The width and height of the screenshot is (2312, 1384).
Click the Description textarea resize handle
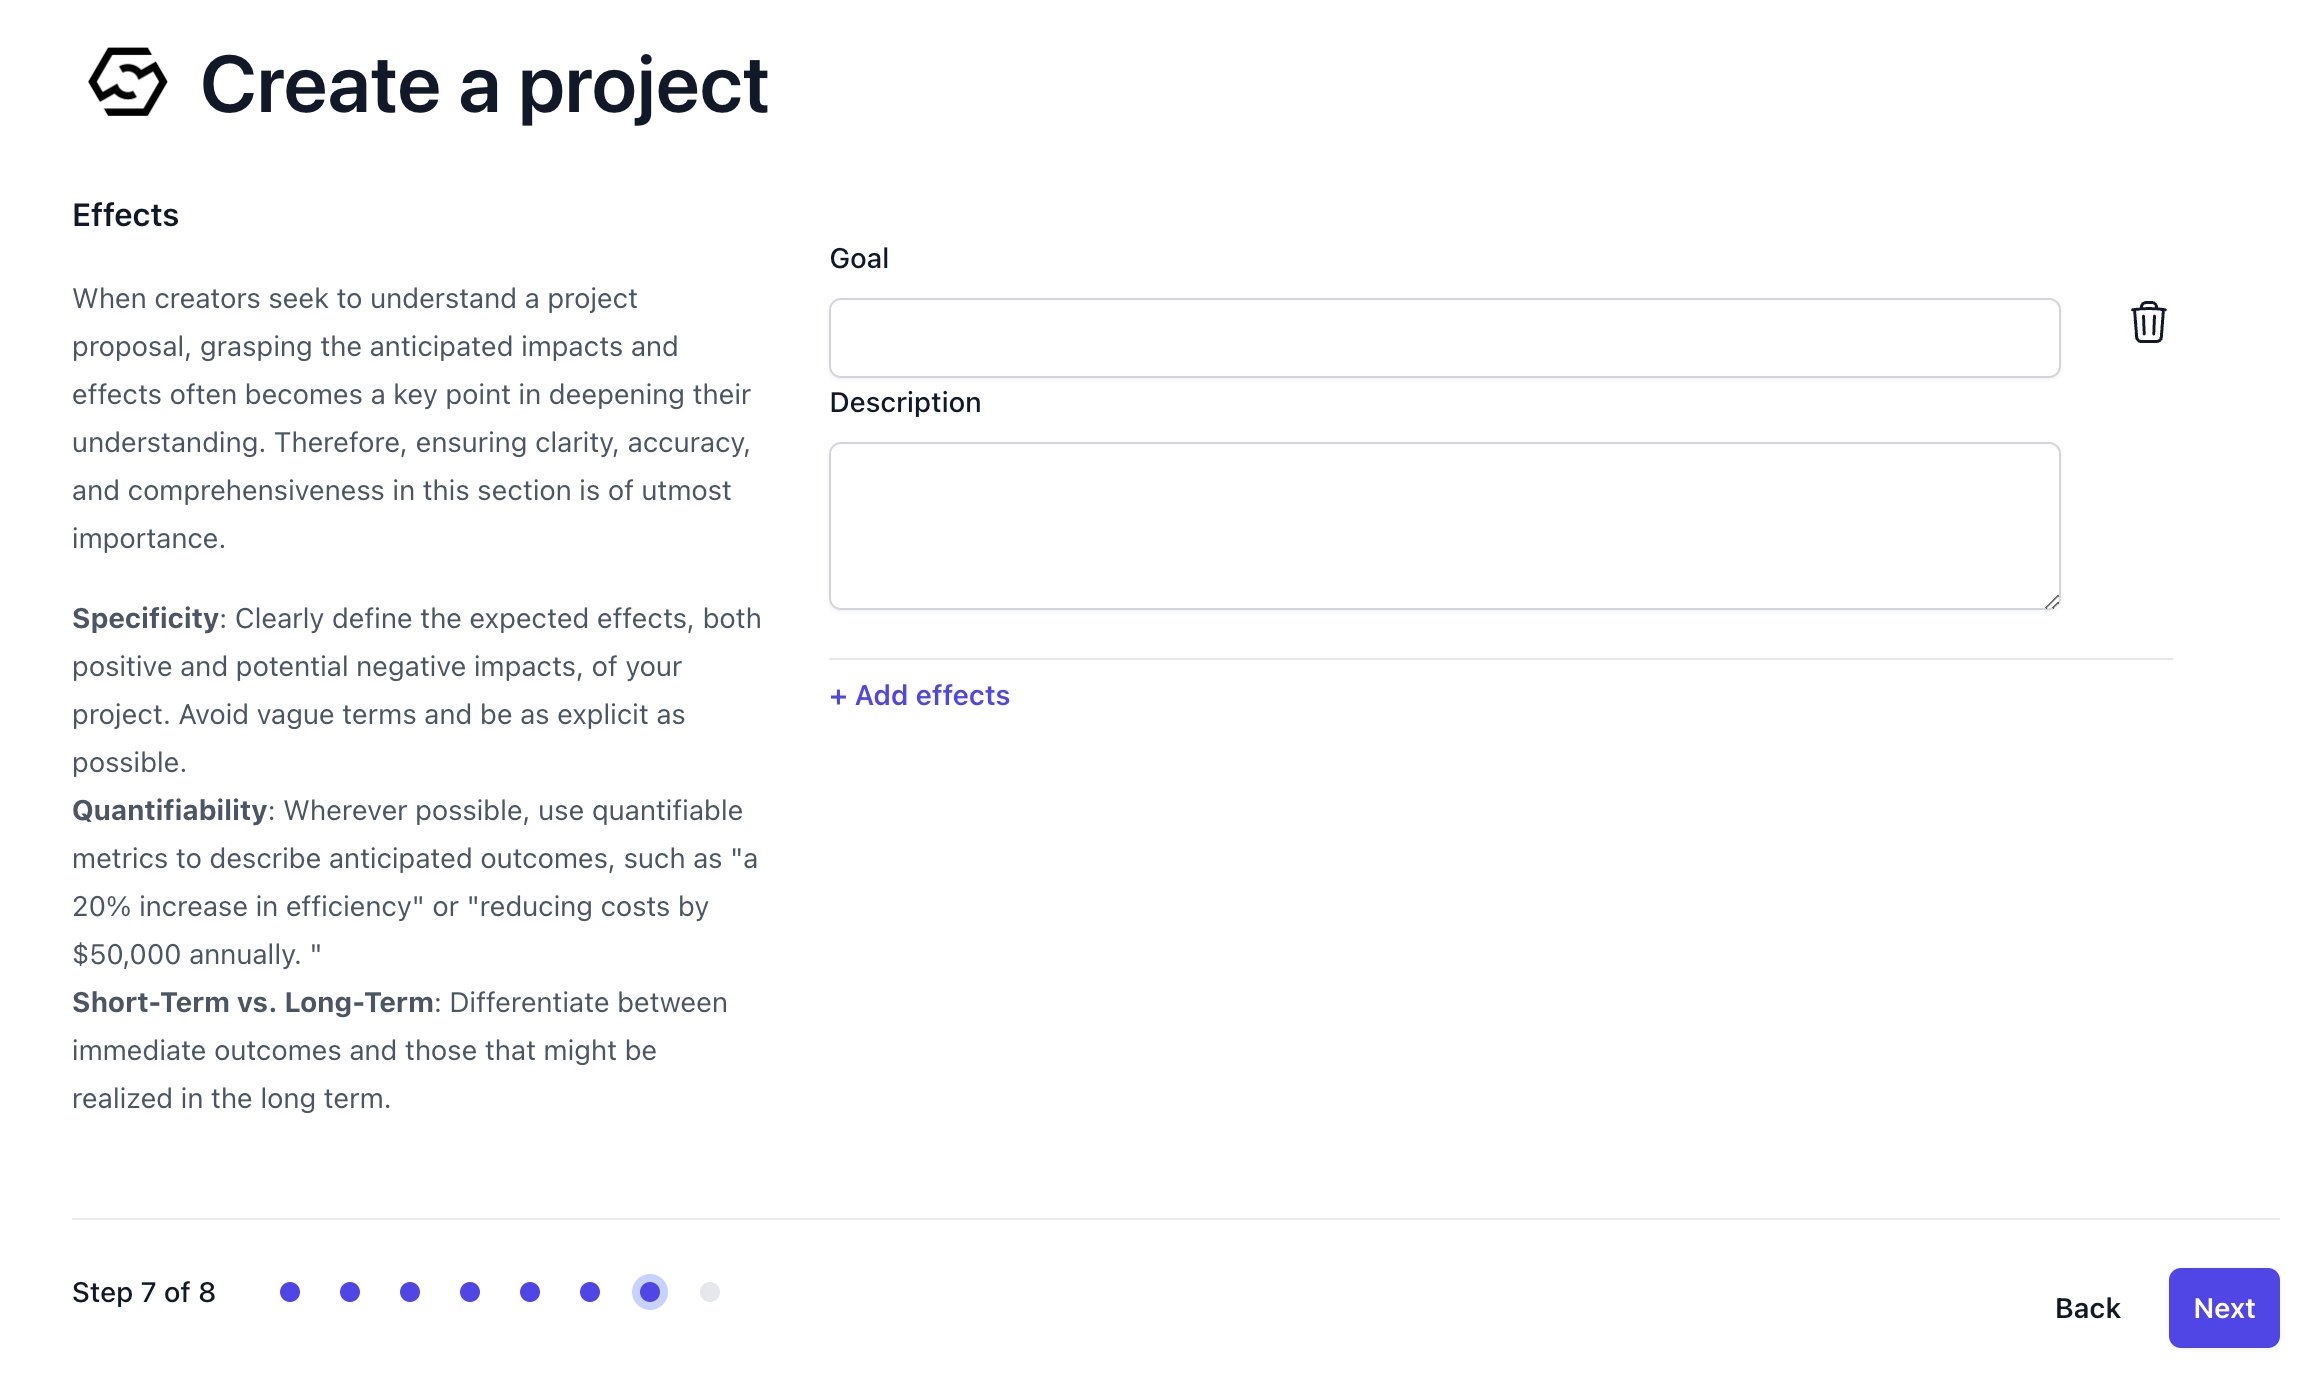tap(2051, 601)
